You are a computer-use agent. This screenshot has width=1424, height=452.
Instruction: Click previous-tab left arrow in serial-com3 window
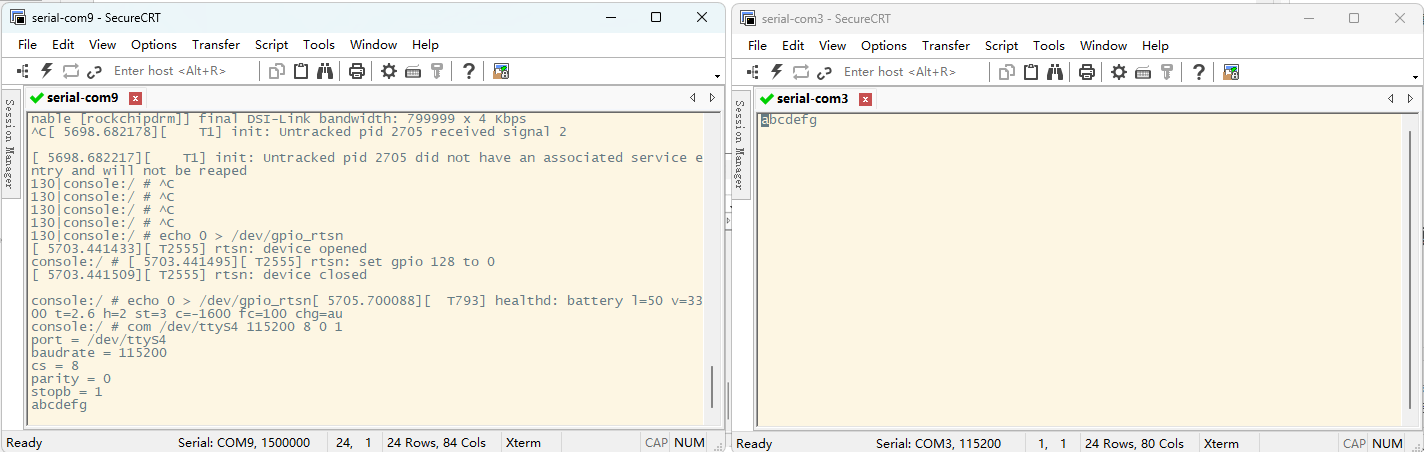pyautogui.click(x=1392, y=98)
